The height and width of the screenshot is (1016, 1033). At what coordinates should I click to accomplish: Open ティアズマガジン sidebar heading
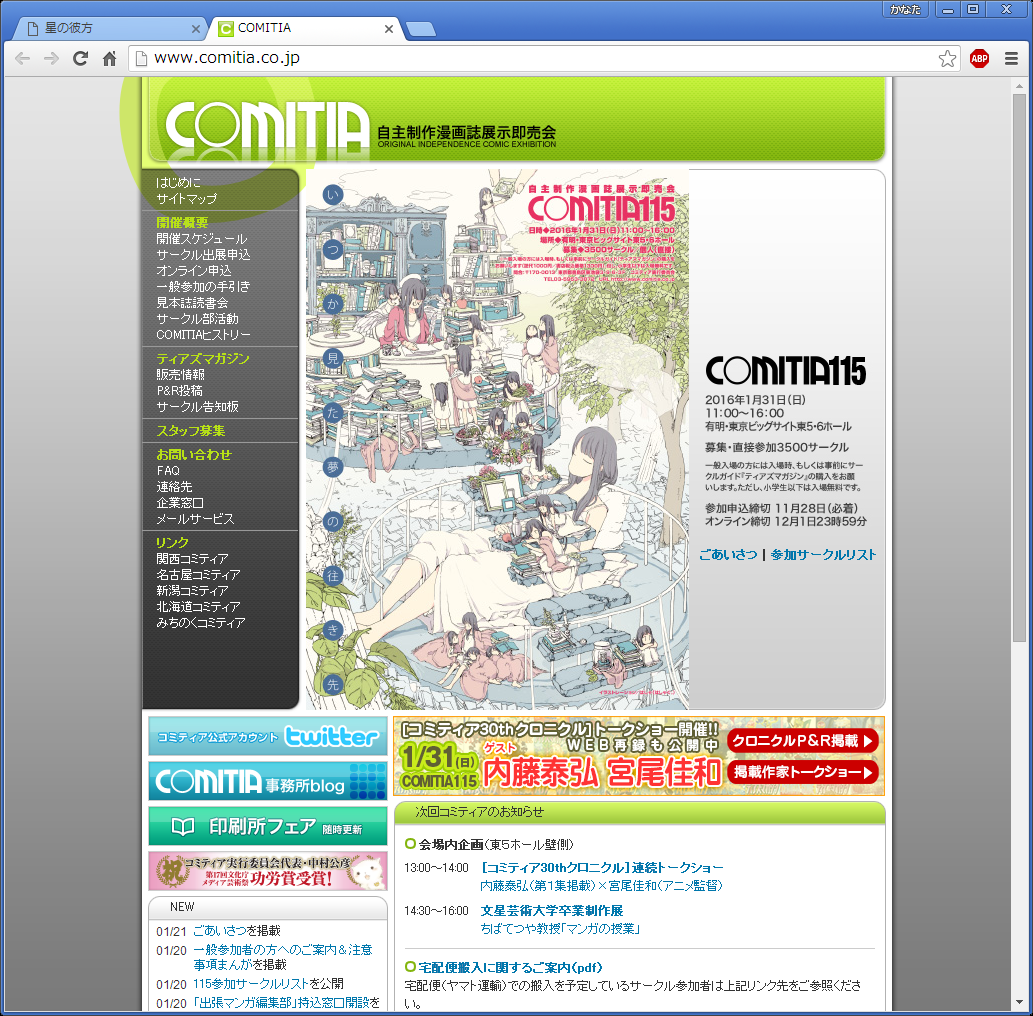click(x=203, y=358)
